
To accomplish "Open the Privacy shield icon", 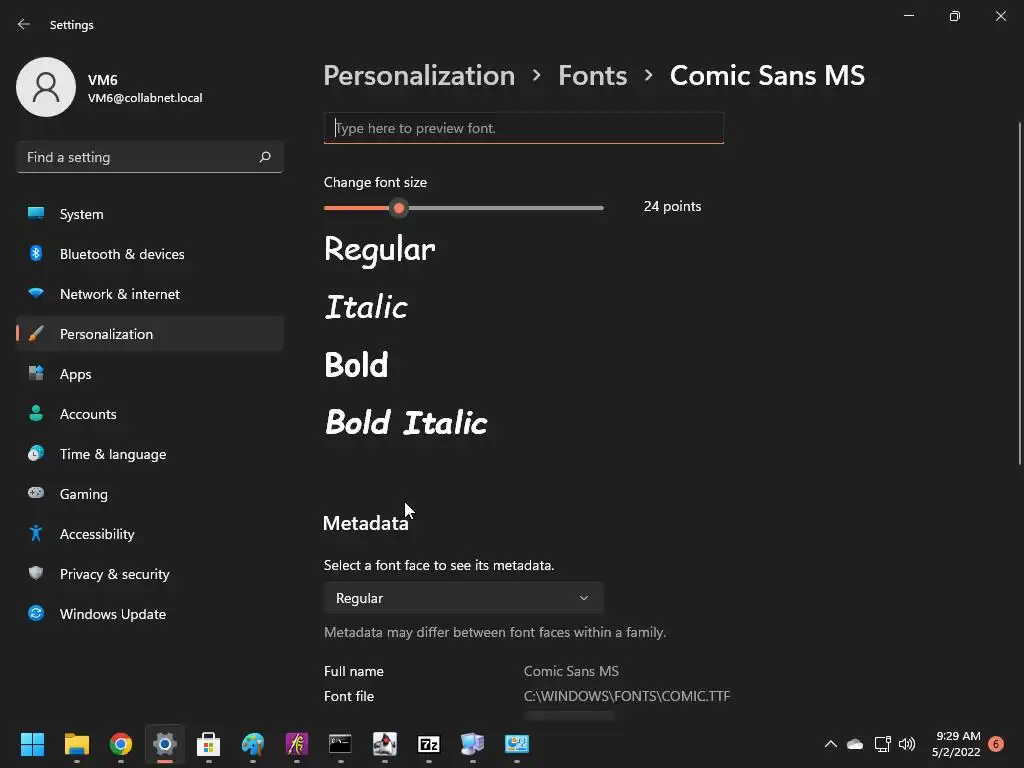I will click(36, 573).
